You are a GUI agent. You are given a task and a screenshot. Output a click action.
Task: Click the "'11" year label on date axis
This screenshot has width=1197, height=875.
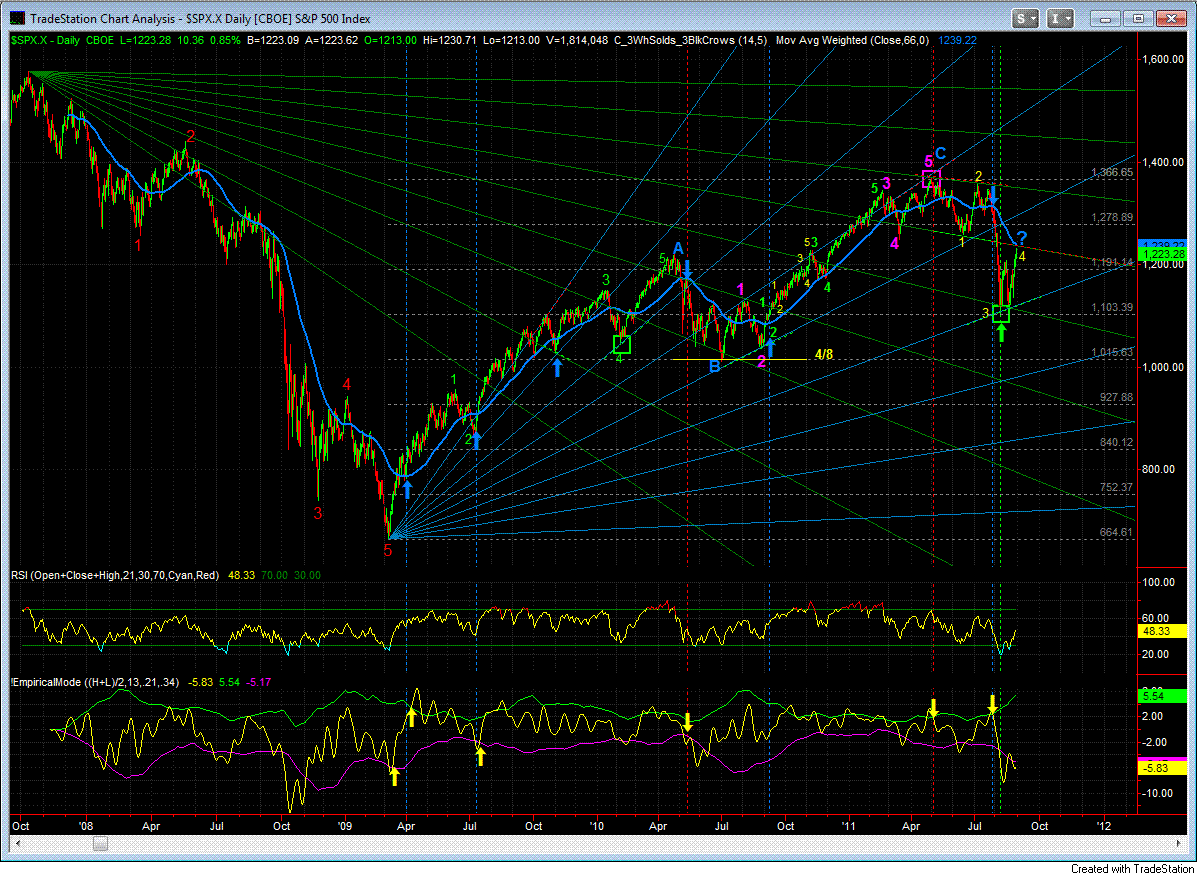point(848,827)
